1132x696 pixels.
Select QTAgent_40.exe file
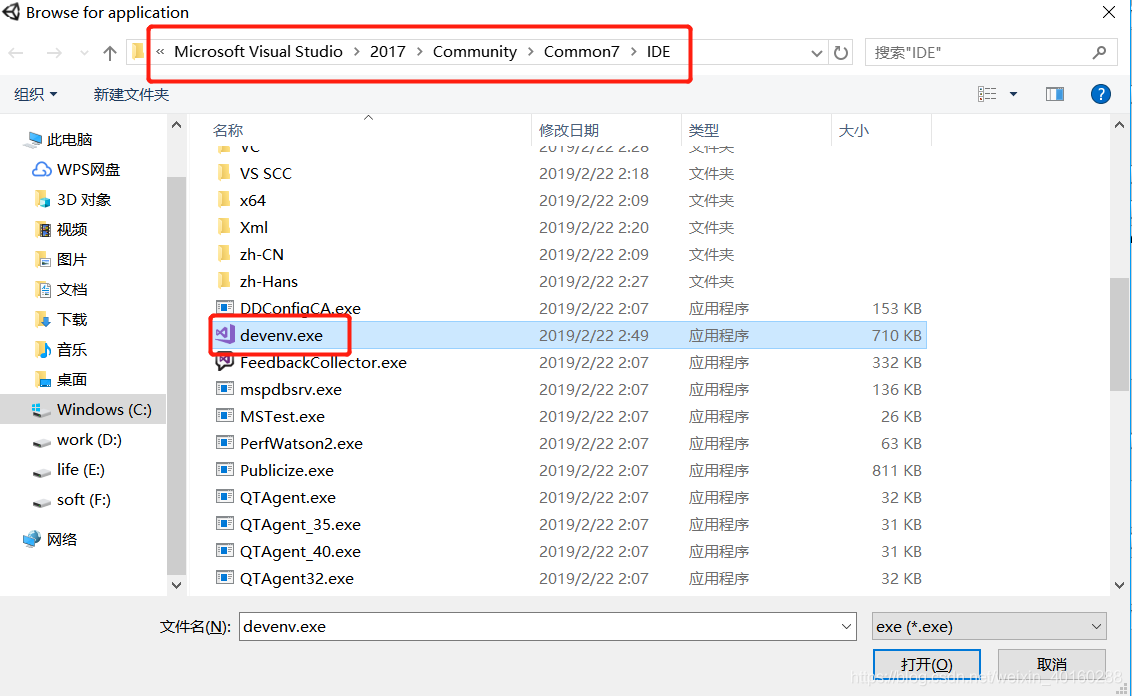[x=300, y=552]
